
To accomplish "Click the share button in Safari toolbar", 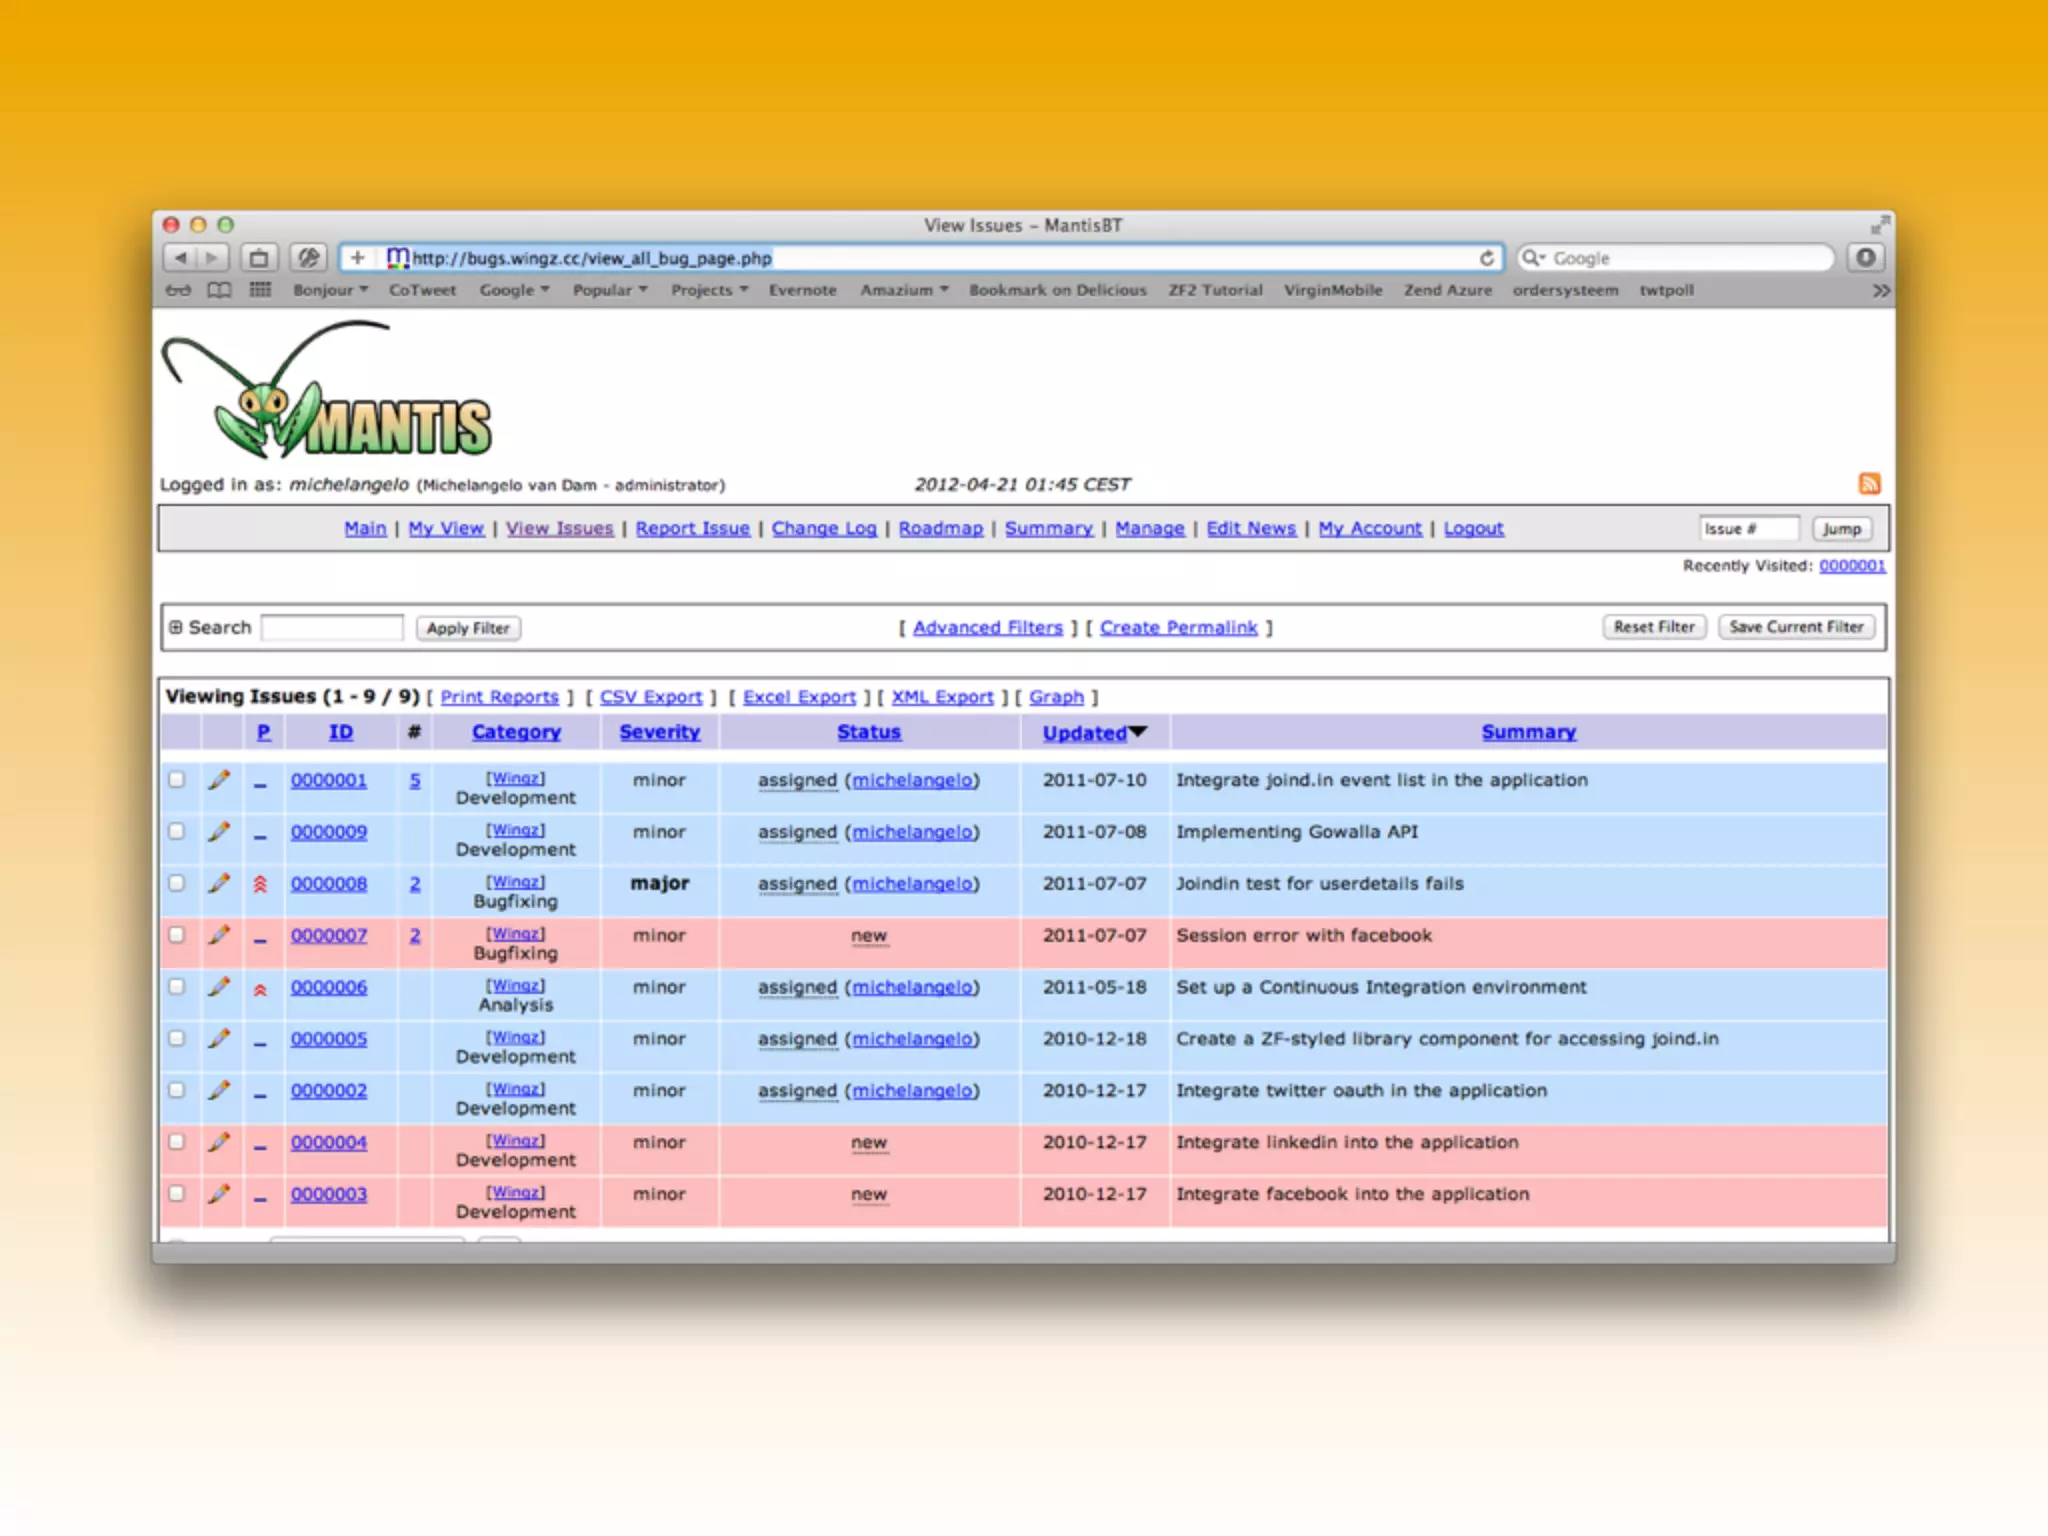I will pos(259,258).
